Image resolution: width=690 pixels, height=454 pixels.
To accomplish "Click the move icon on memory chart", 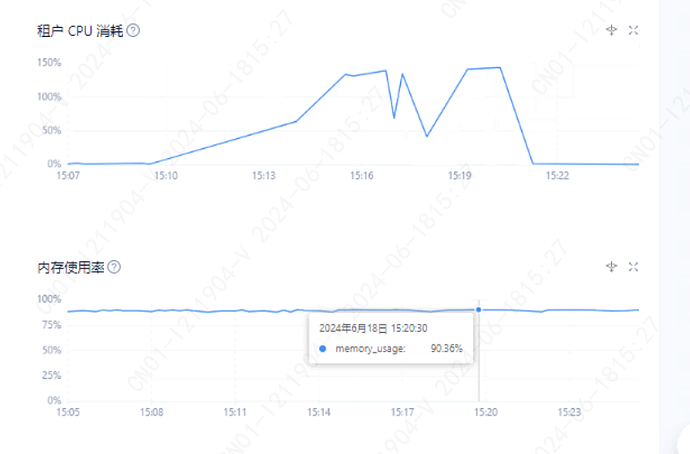I will 611,267.
